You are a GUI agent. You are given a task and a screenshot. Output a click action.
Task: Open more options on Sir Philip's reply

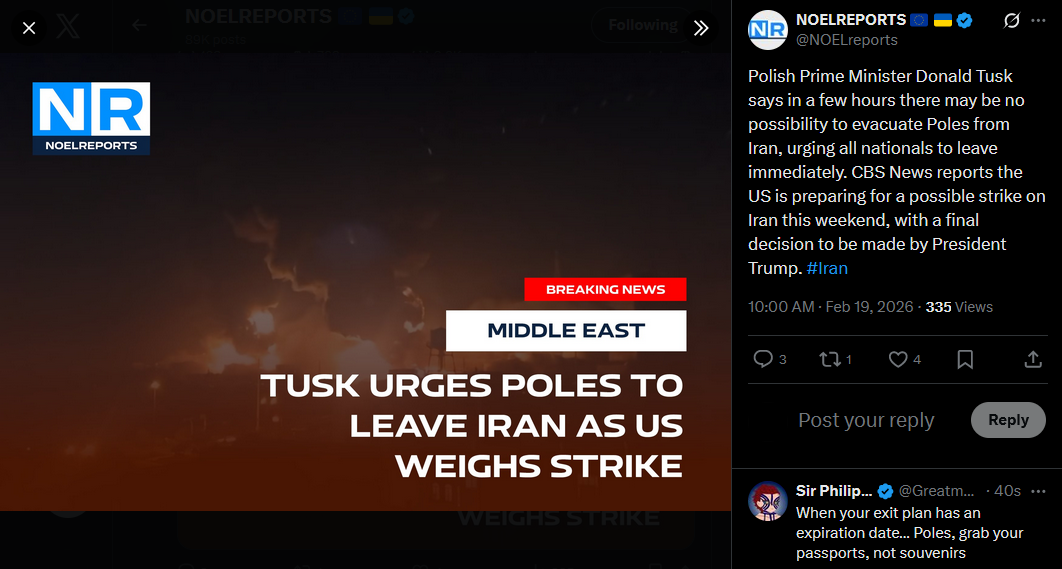(x=1038, y=491)
